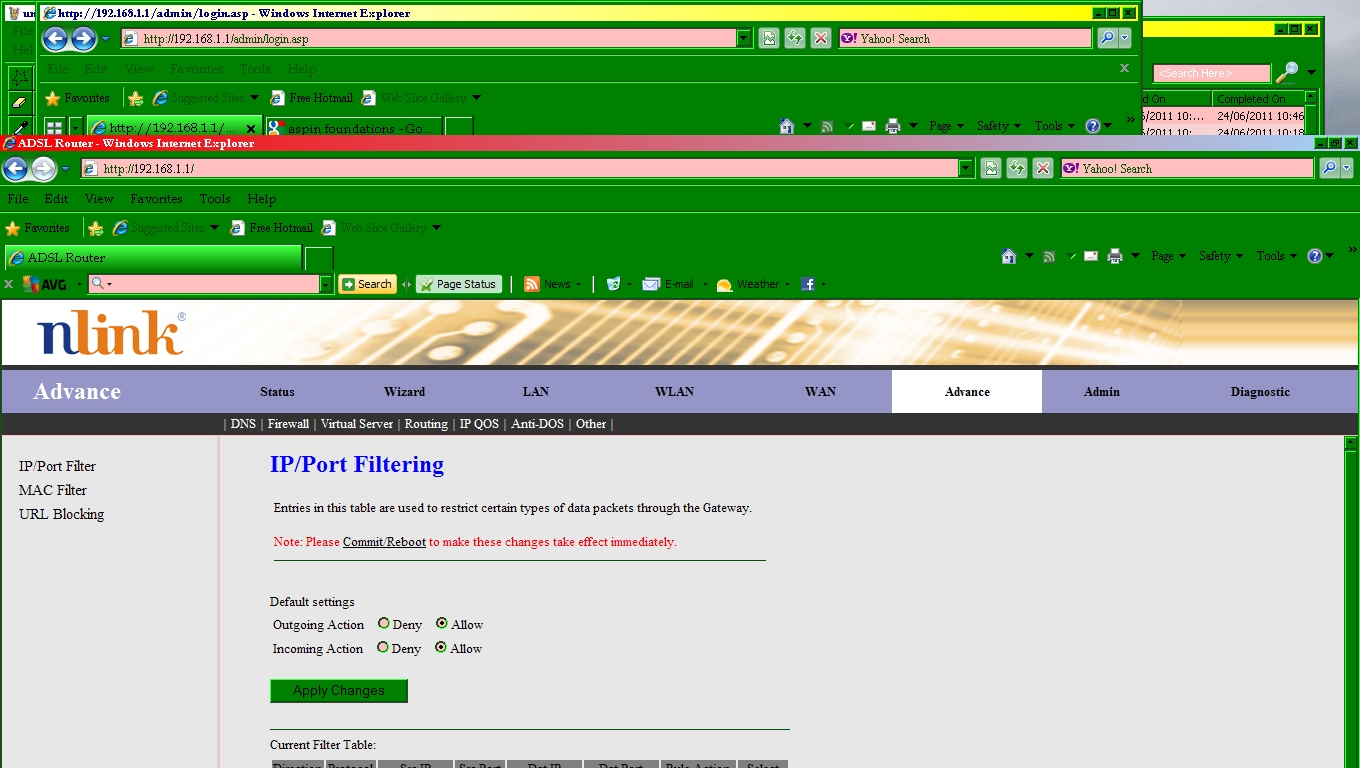Open MAC Filter in the sidebar
The height and width of the screenshot is (768, 1360).
pos(53,490)
